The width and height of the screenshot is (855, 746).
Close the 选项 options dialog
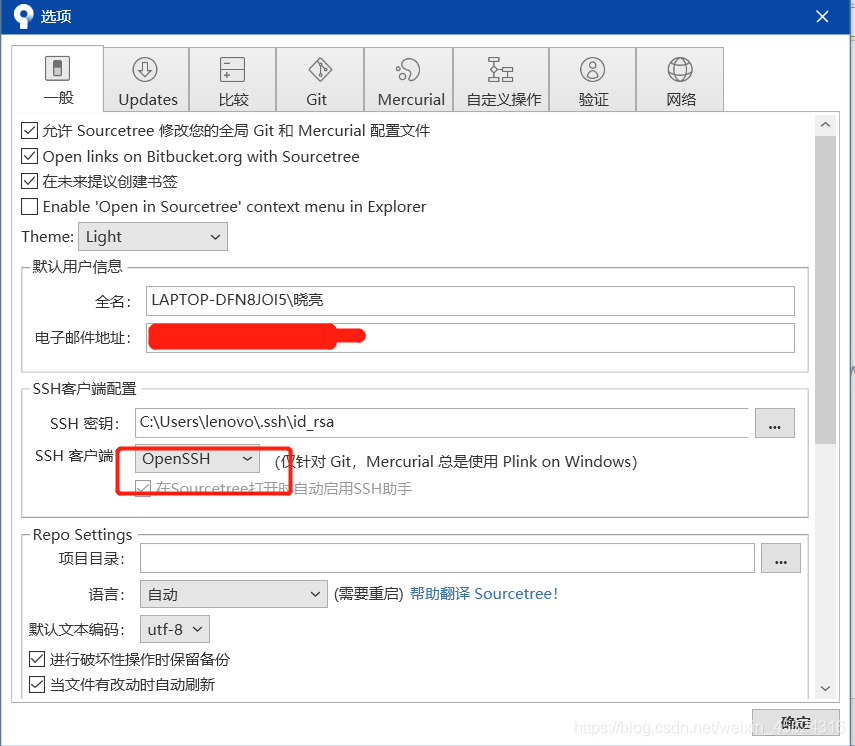tap(822, 17)
